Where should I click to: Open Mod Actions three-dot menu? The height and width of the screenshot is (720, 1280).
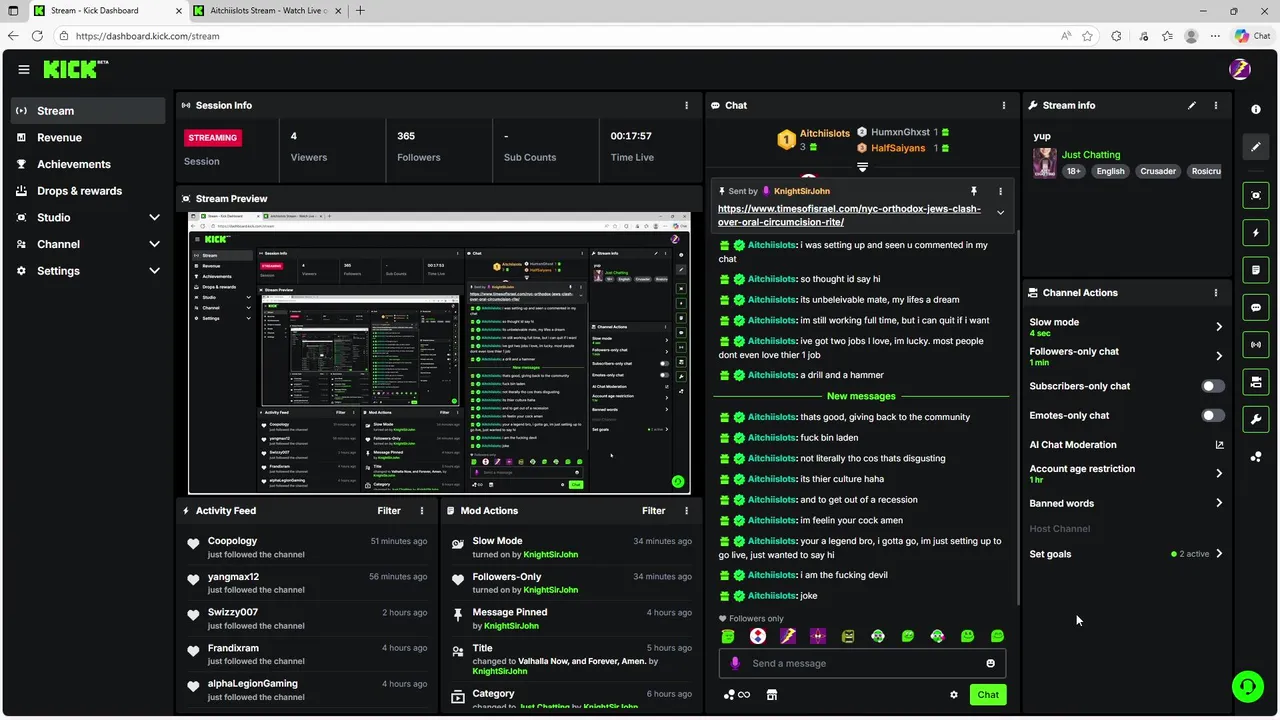[686, 511]
